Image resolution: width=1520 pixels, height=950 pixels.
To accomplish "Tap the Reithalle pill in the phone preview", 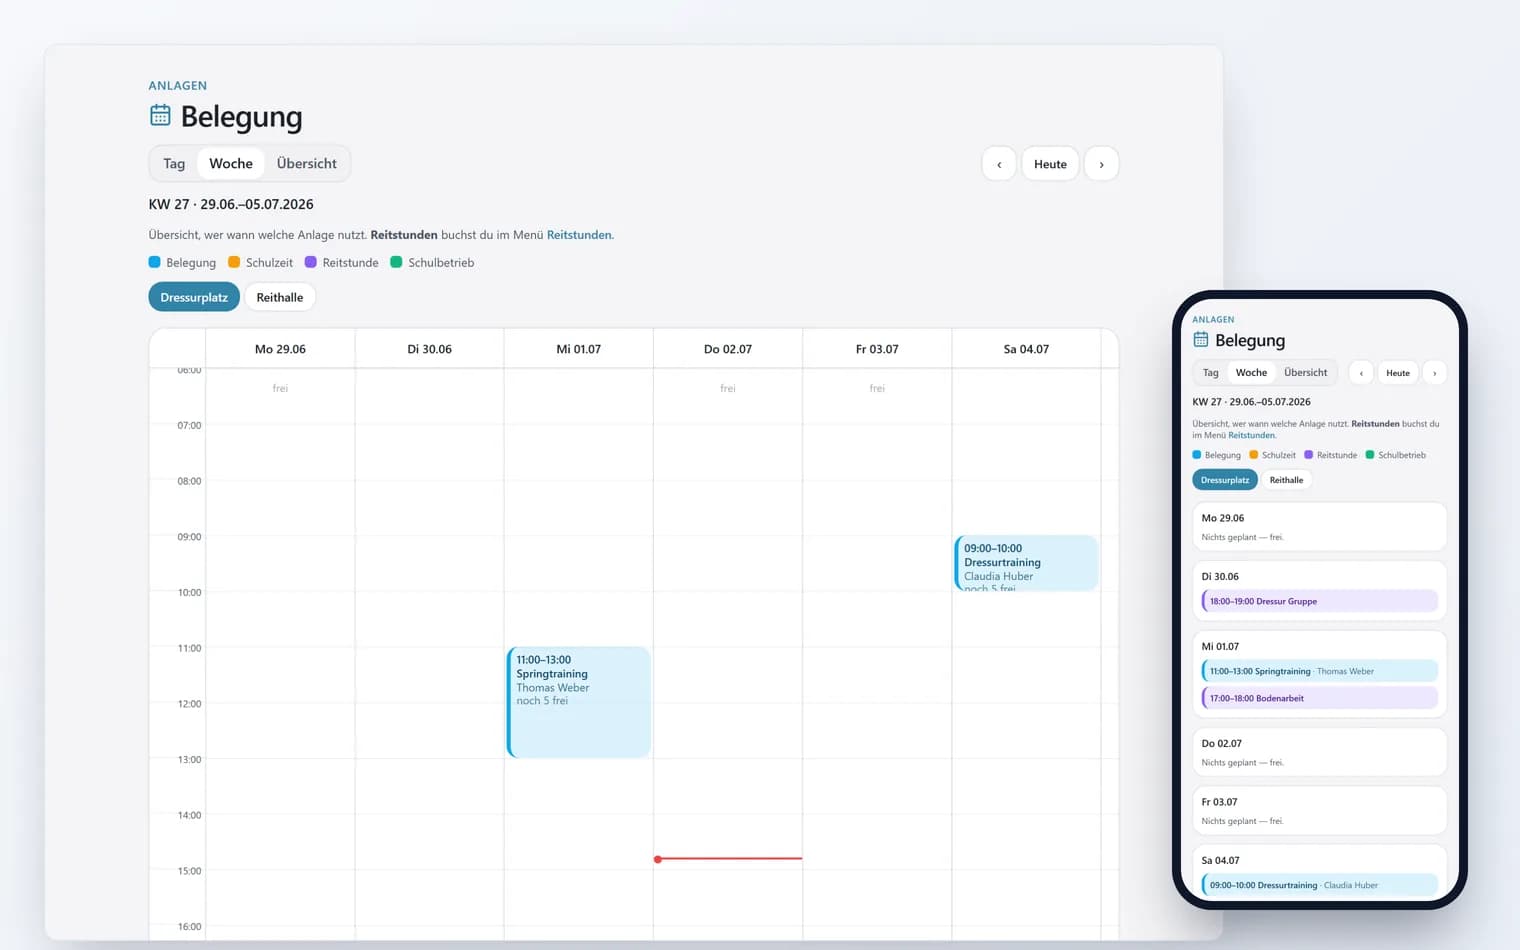I will point(1286,480).
